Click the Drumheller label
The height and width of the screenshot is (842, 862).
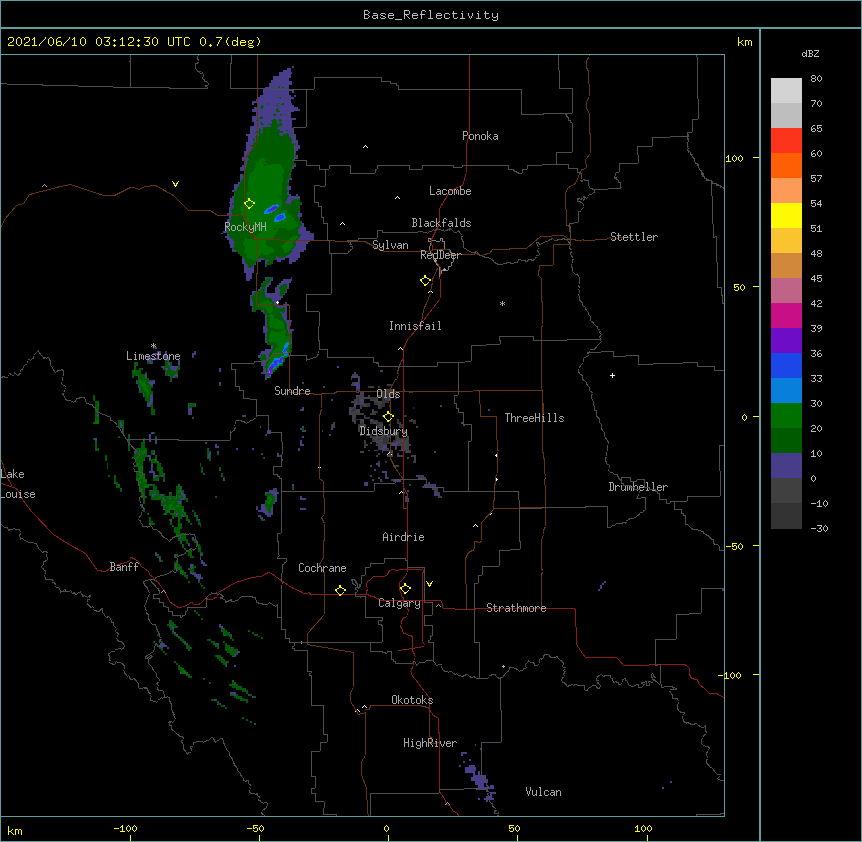click(638, 487)
